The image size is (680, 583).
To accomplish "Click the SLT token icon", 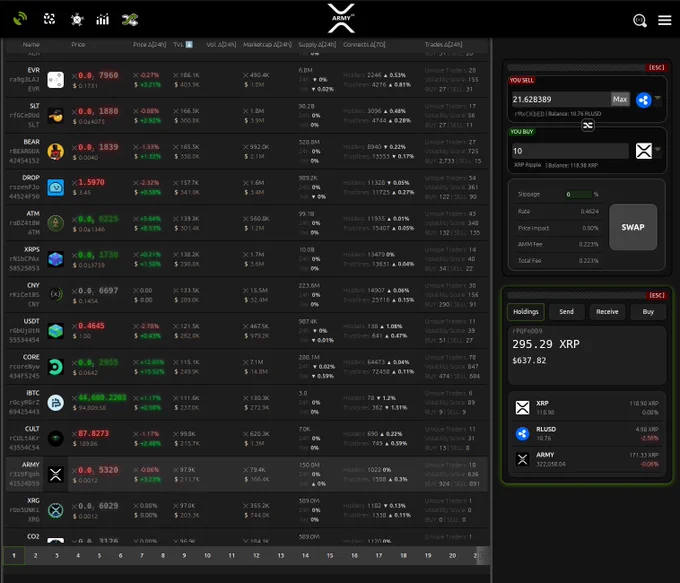I will 56,116.
